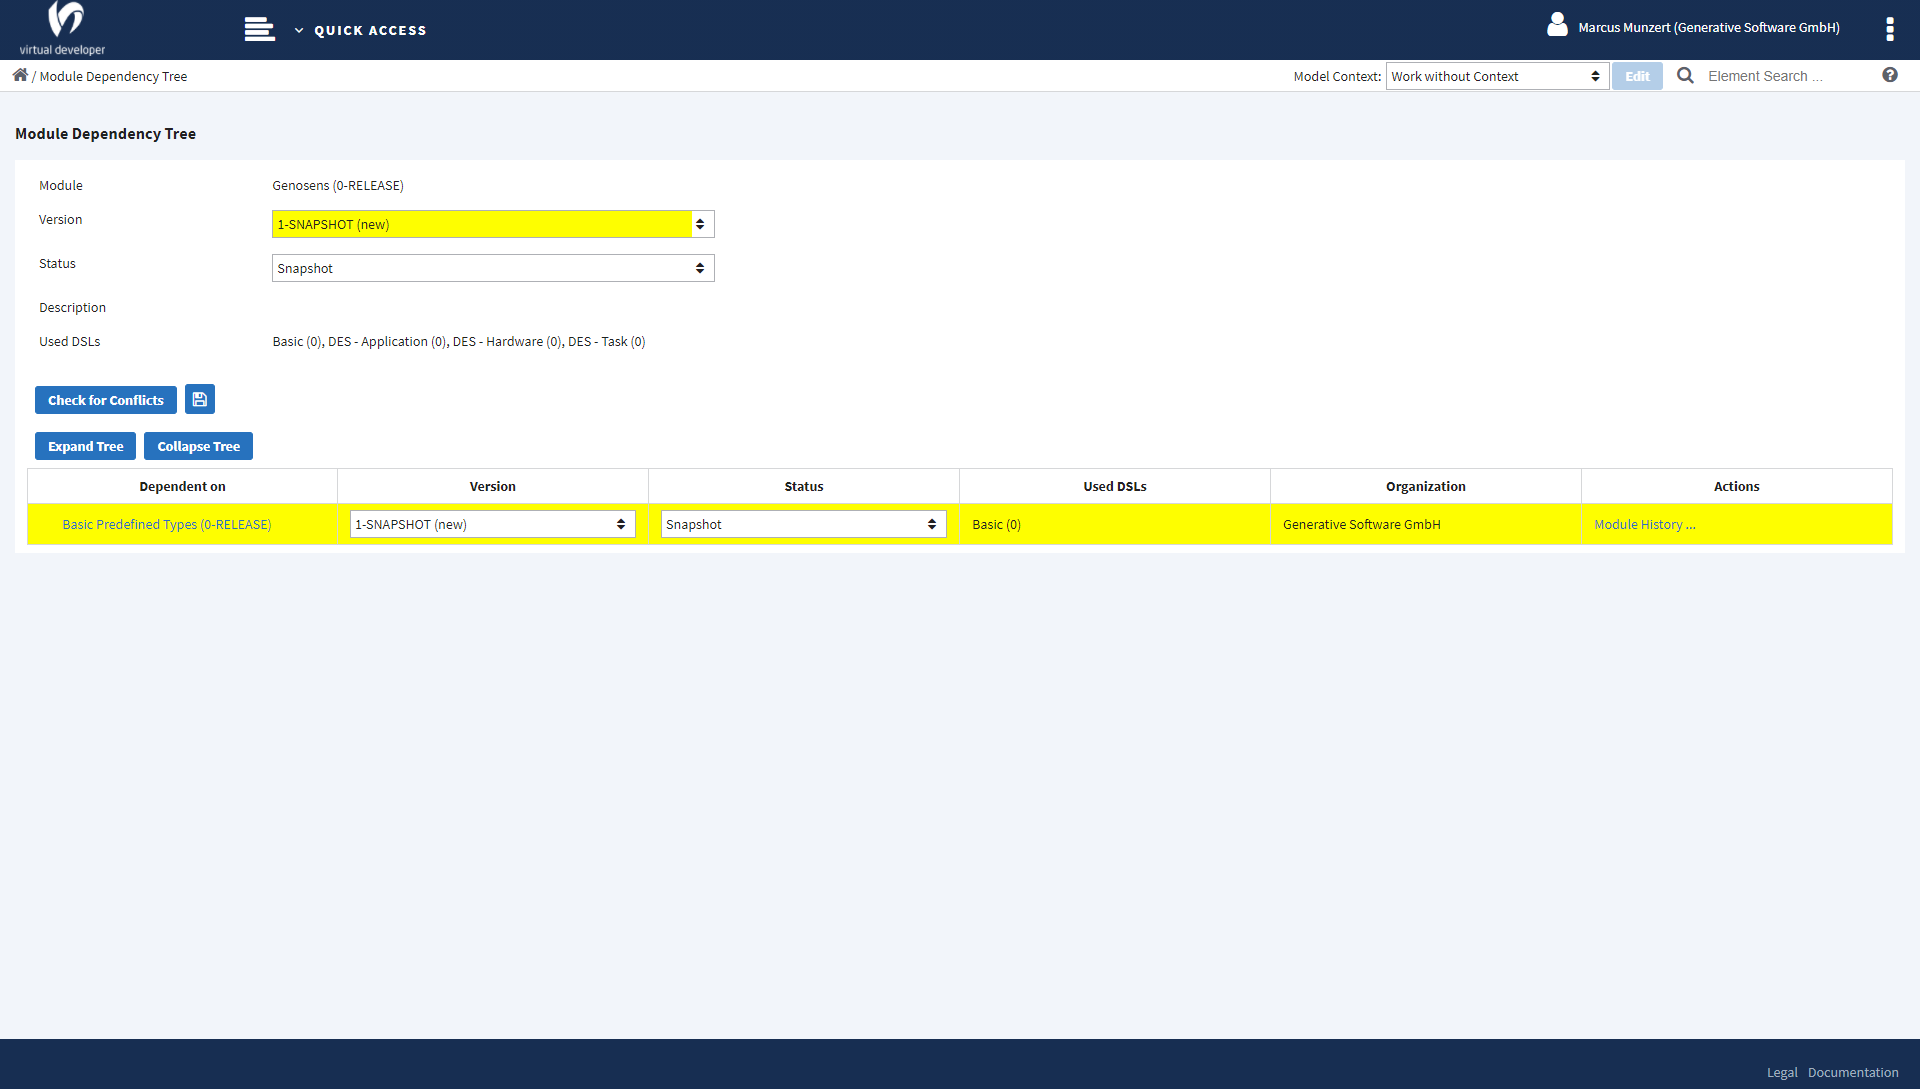Open the Model Context dropdown

1497,76
